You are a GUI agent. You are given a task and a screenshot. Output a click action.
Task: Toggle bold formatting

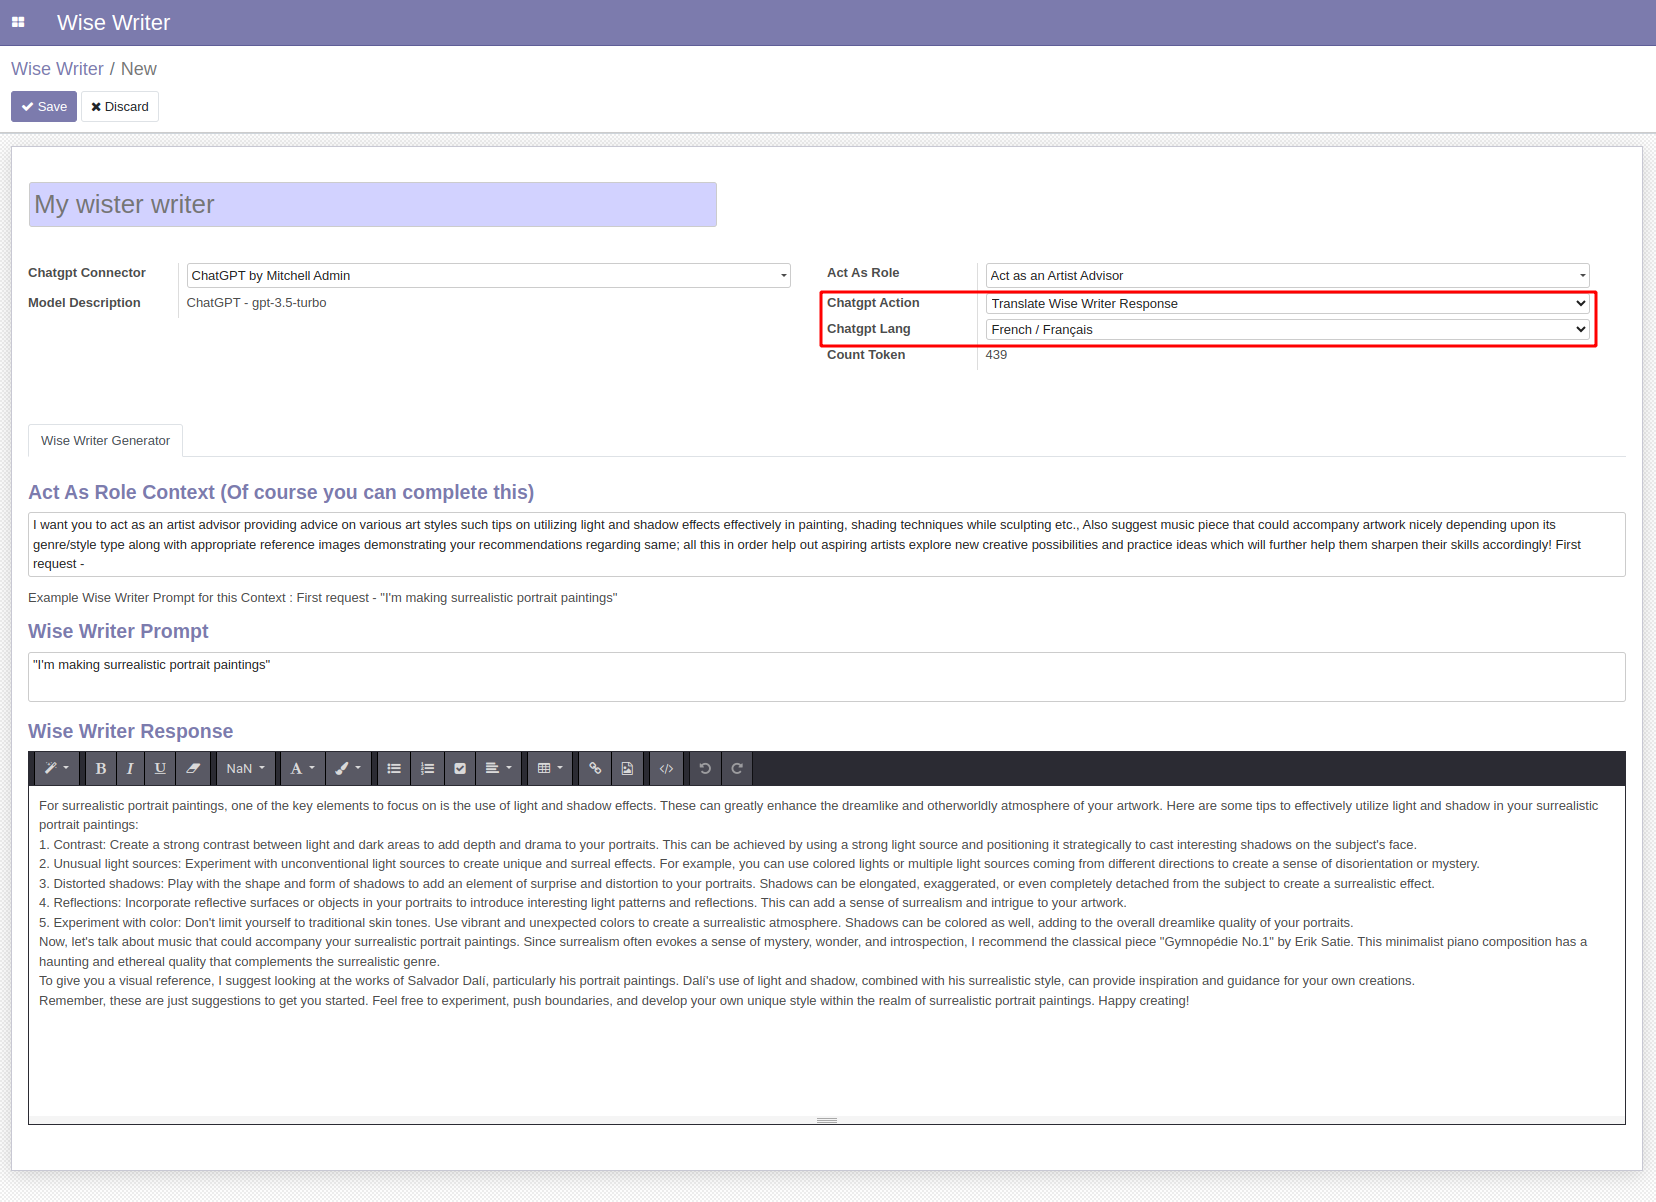tap(100, 768)
